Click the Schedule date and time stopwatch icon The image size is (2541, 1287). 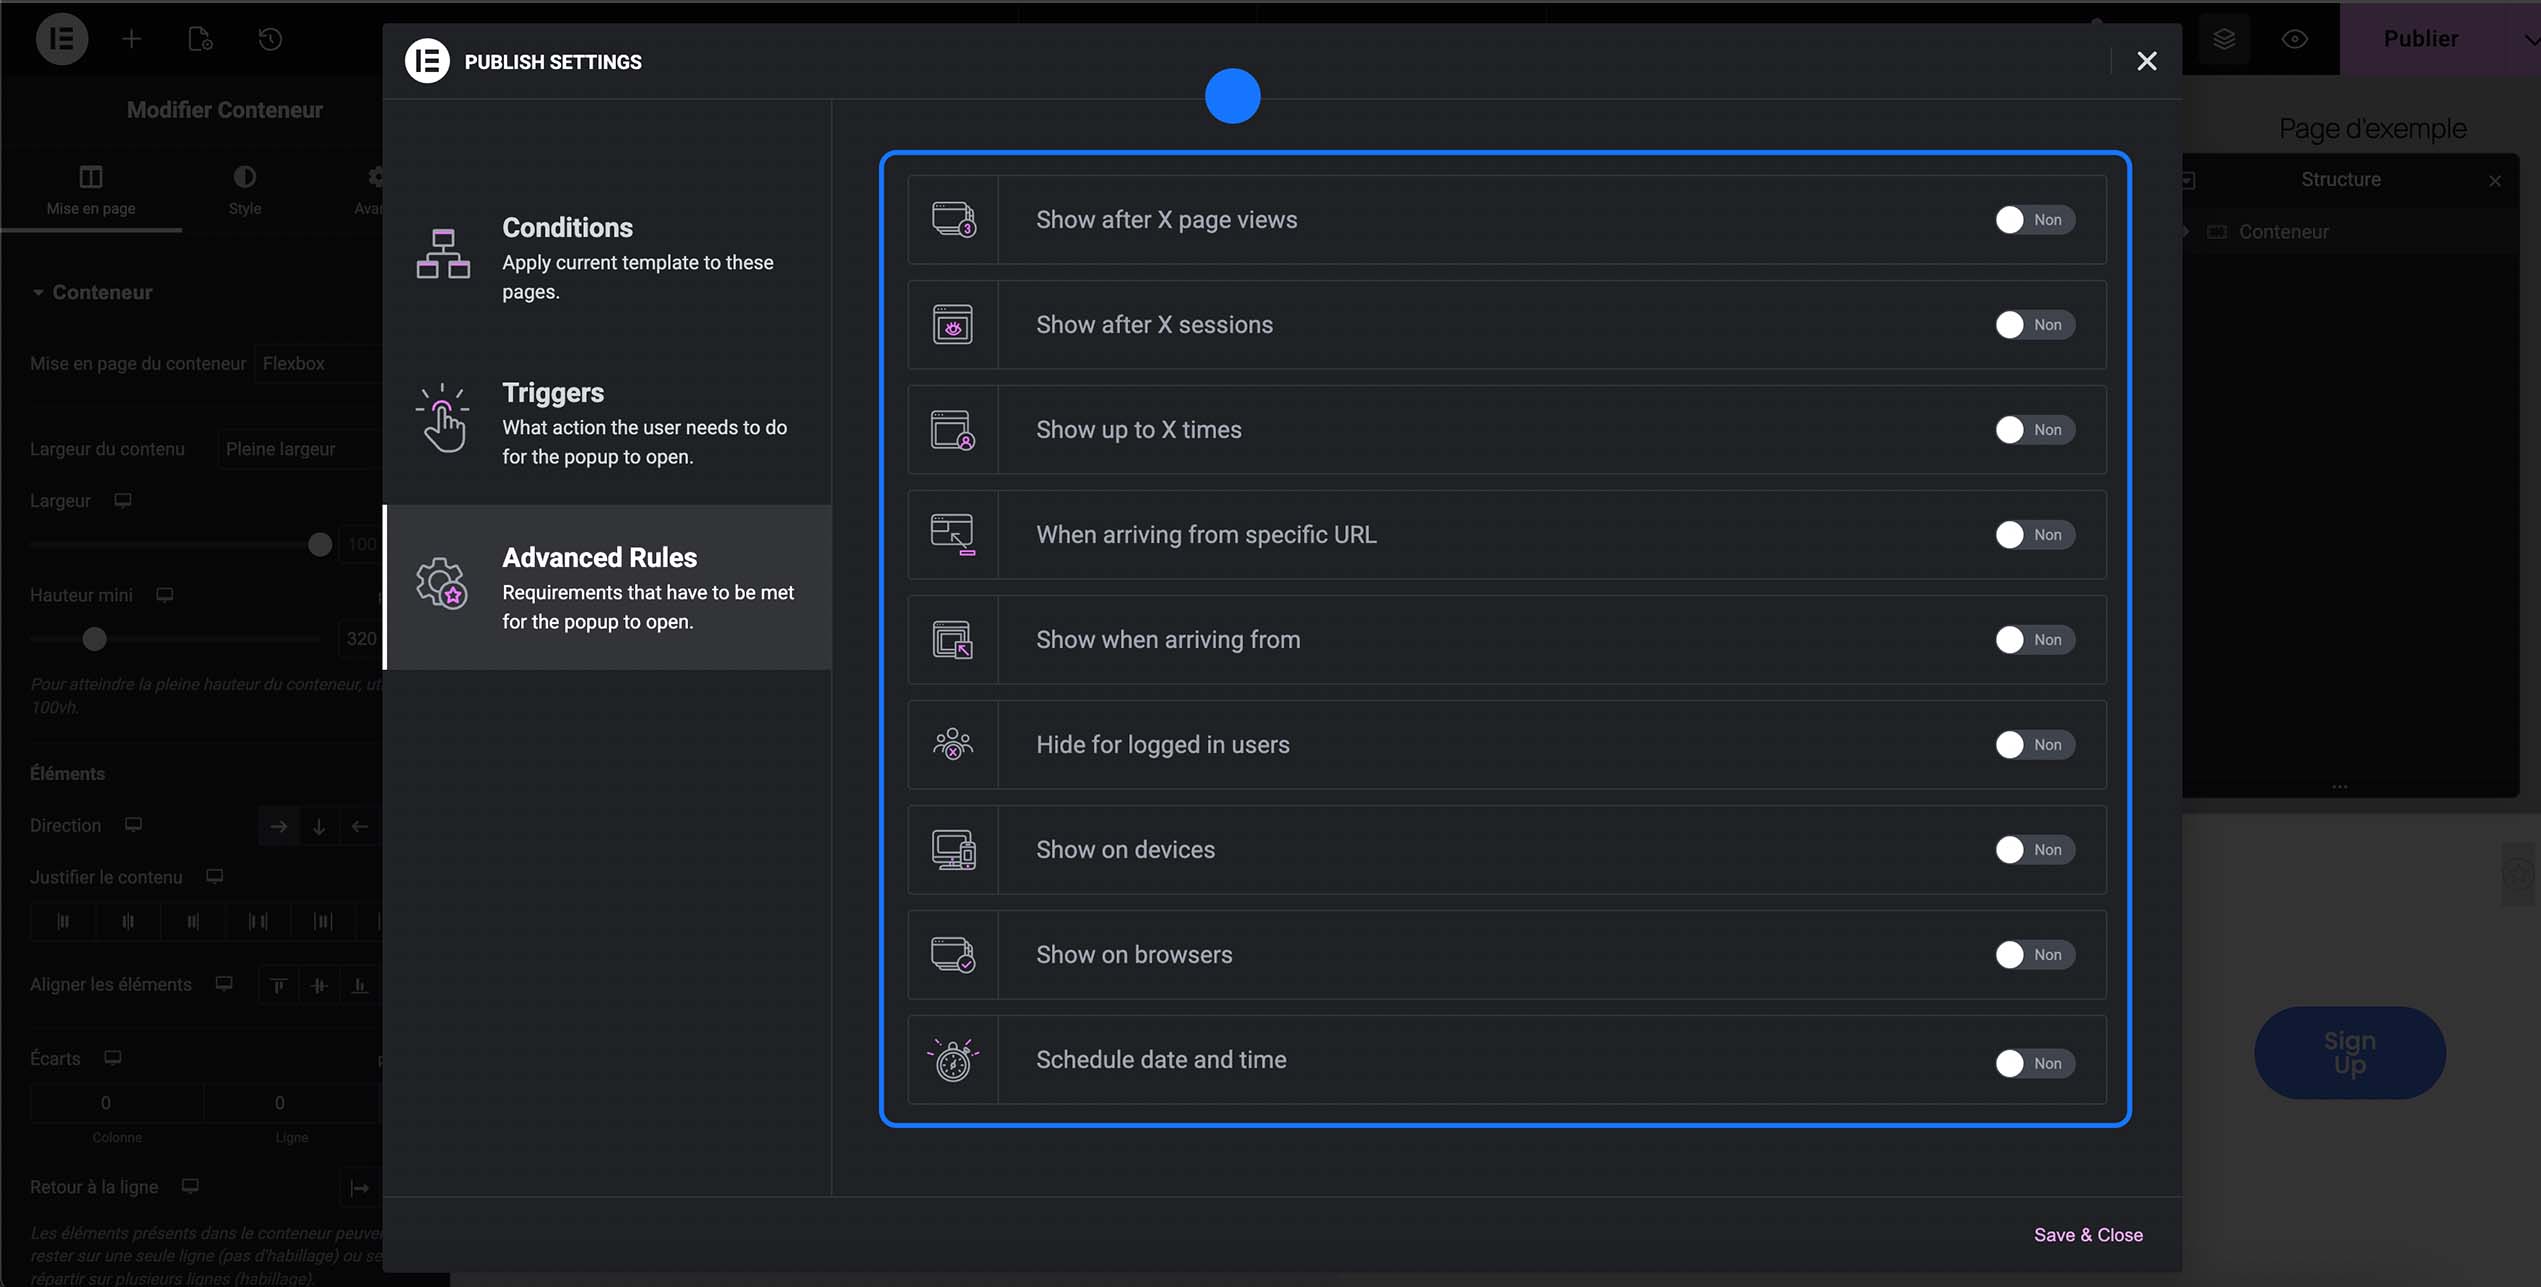[x=953, y=1060]
